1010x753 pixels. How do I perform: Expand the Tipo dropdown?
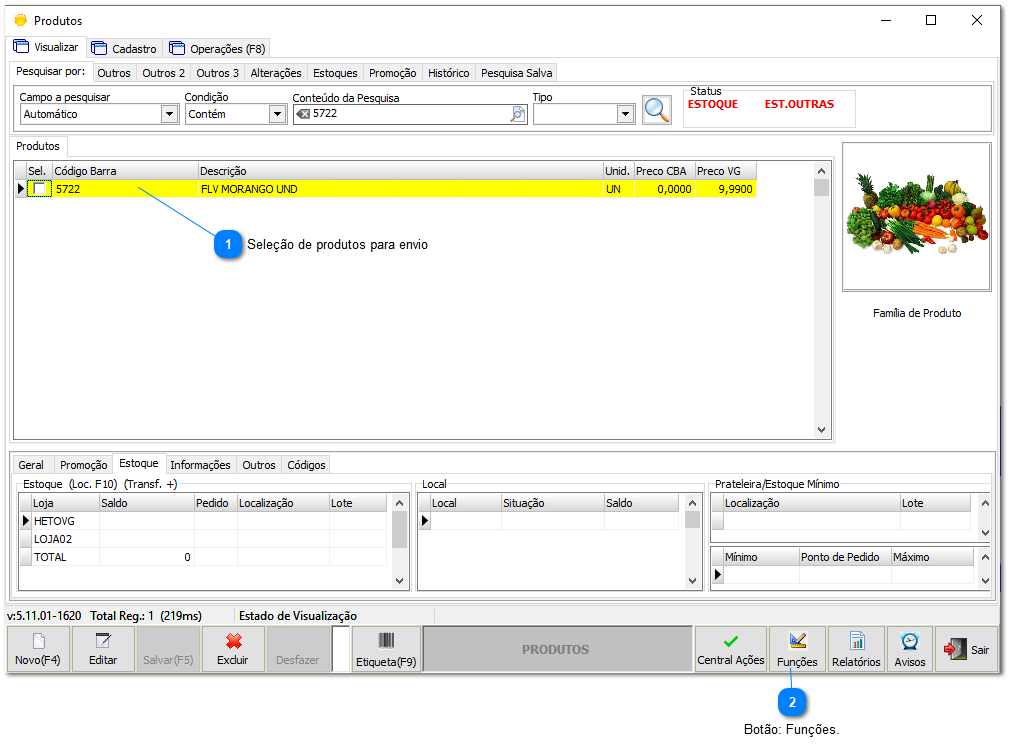pos(625,114)
